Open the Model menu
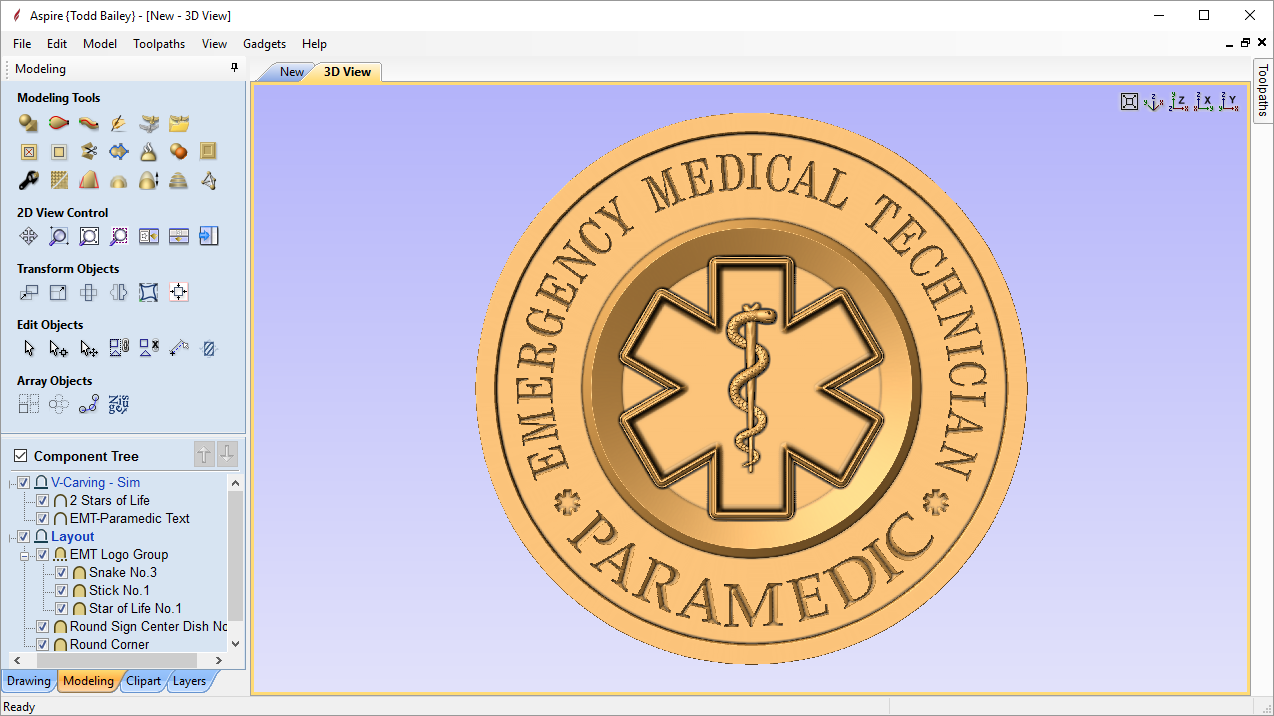The image size is (1274, 716). [x=100, y=44]
